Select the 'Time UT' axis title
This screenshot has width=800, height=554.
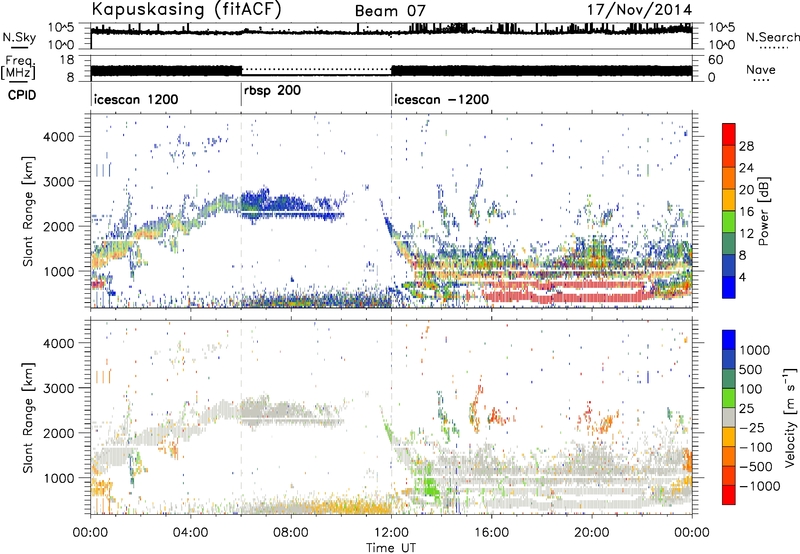(391, 547)
